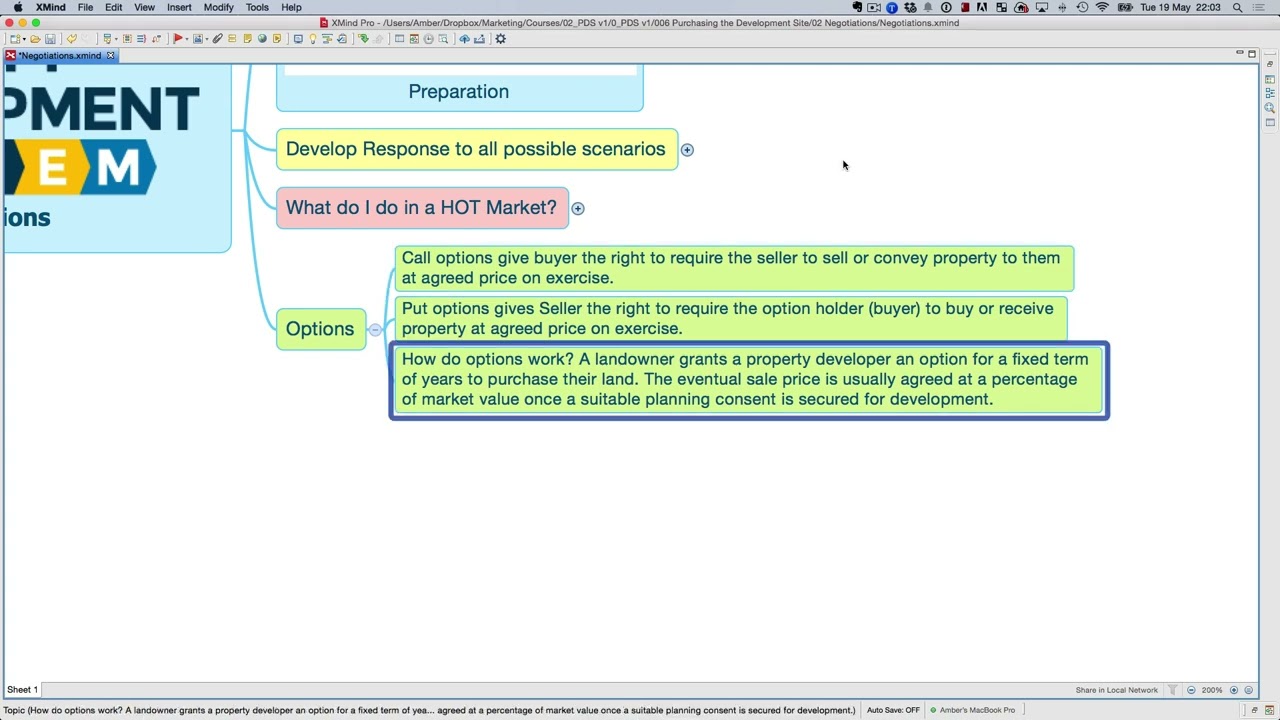Select the Put options subtopic
Image resolution: width=1280 pixels, height=720 pixels.
[x=731, y=319]
